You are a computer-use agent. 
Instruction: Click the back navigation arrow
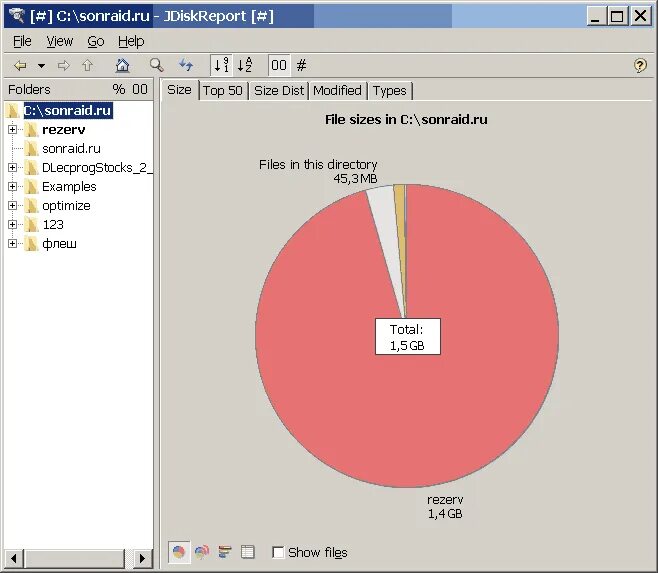[20, 65]
